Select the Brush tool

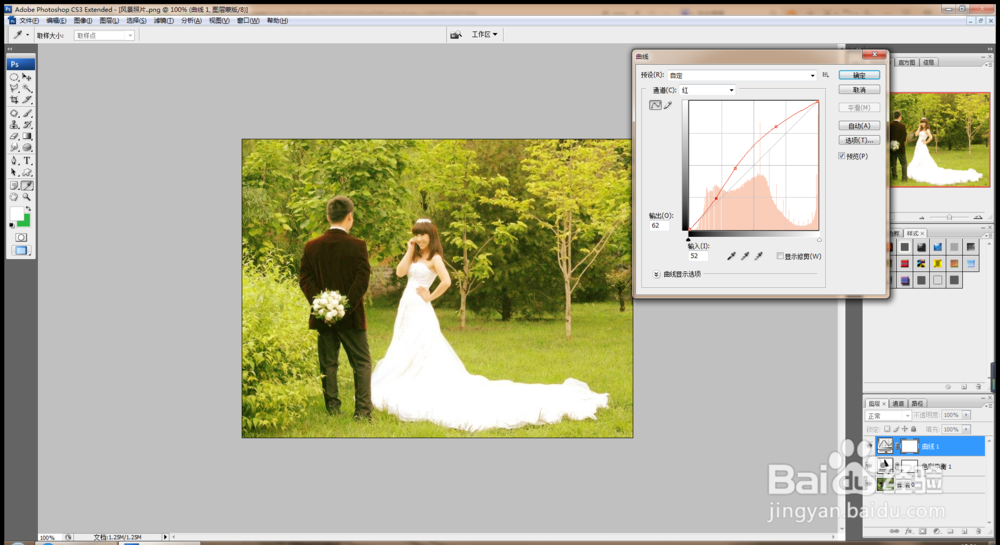coord(27,113)
